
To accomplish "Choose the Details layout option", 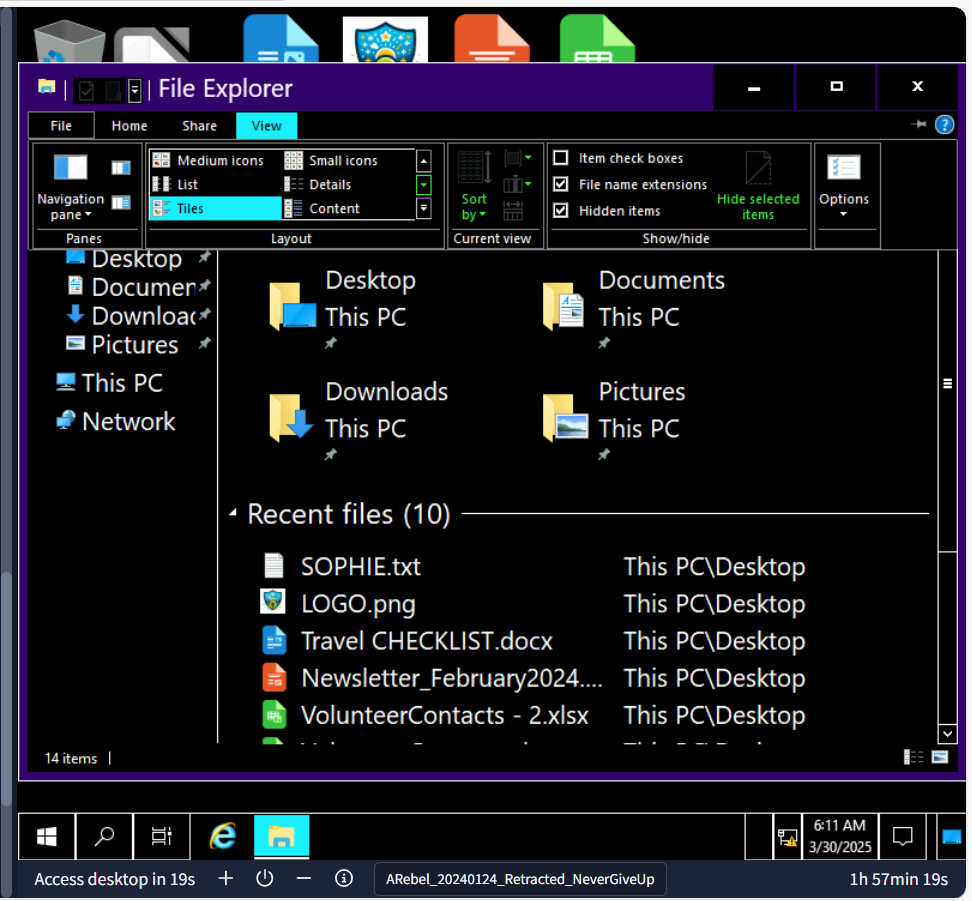I will [x=329, y=184].
